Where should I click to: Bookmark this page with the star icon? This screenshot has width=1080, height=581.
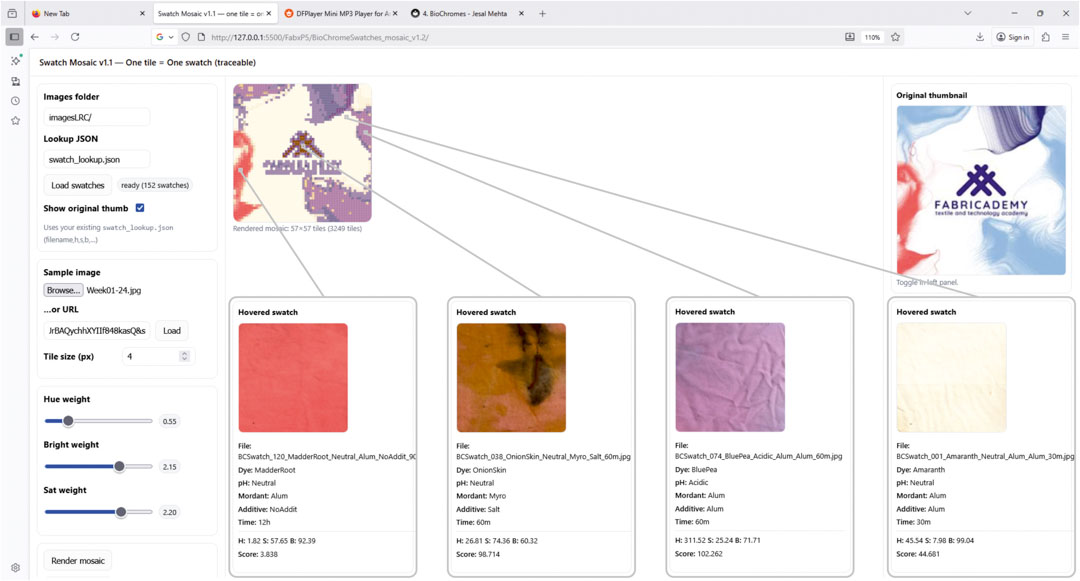895,37
